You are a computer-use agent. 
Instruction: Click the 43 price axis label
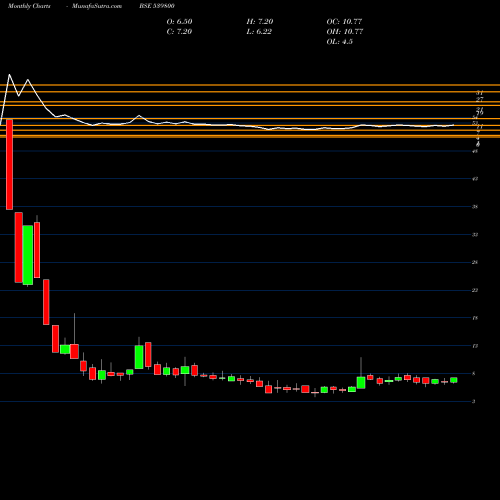click(475, 179)
